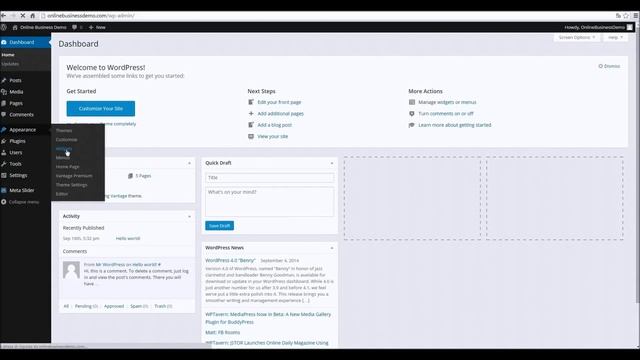This screenshot has width=640, height=360.
Task: Click the Pages icon in sidebar
Action: (4, 103)
